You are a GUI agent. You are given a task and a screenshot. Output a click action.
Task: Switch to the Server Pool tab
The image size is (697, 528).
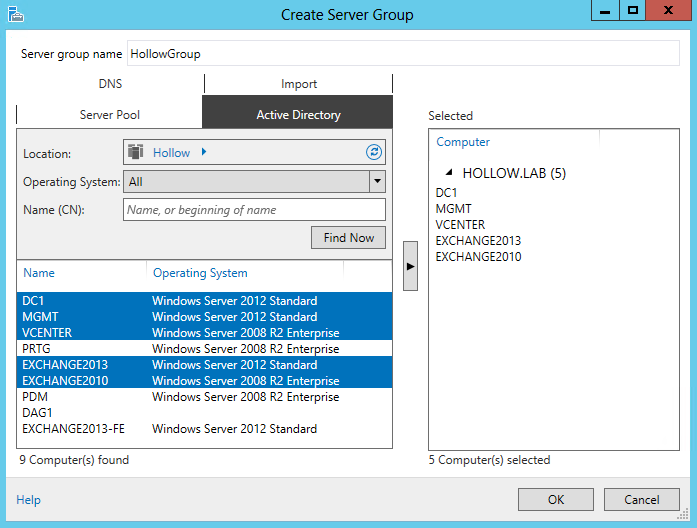(x=110, y=115)
